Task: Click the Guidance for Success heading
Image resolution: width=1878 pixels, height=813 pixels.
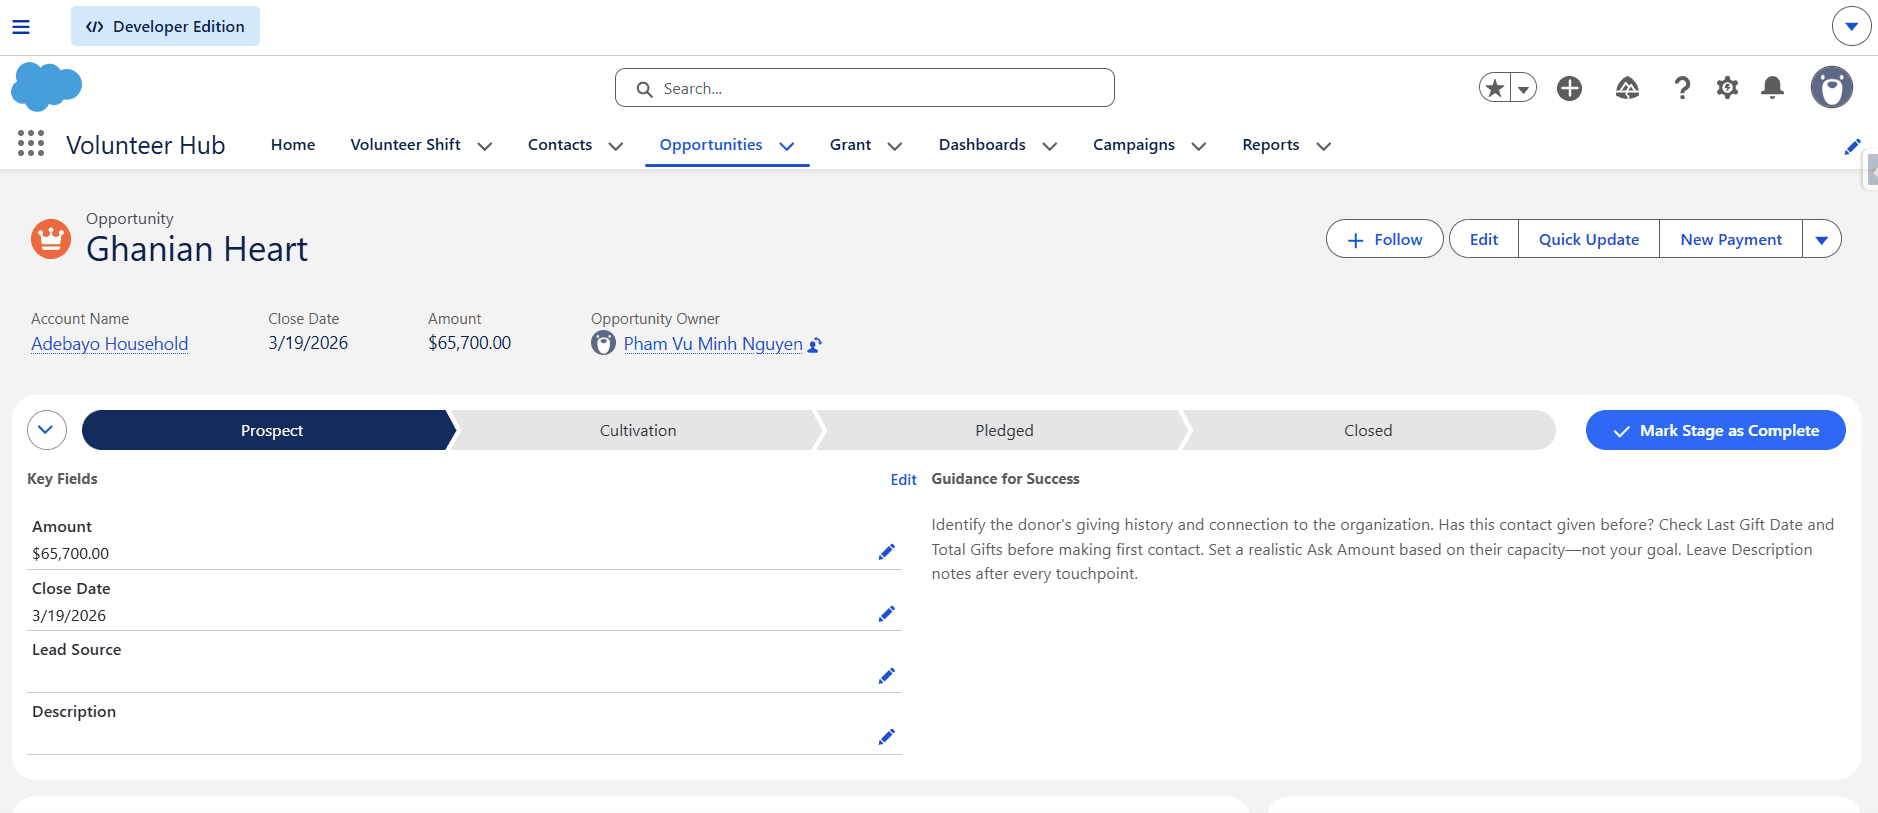Action: click(x=1005, y=479)
